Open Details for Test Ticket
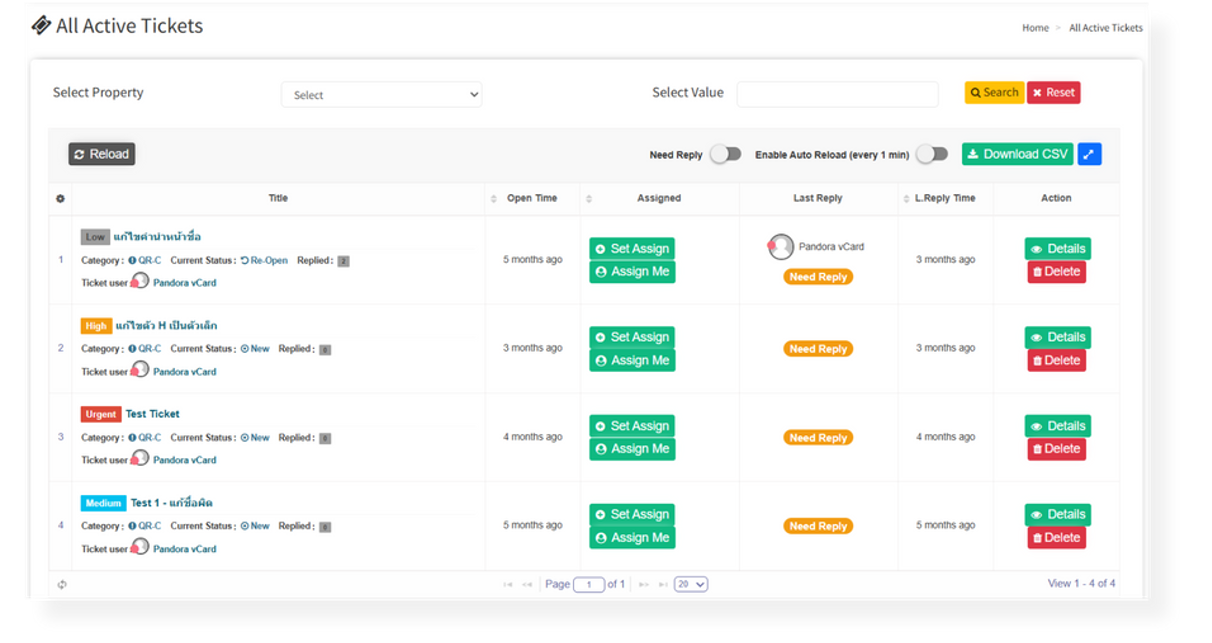This screenshot has height=643, width=1212. tap(1058, 426)
